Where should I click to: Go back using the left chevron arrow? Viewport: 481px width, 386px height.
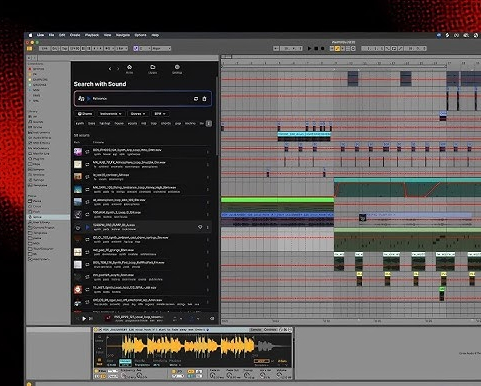(110, 69)
